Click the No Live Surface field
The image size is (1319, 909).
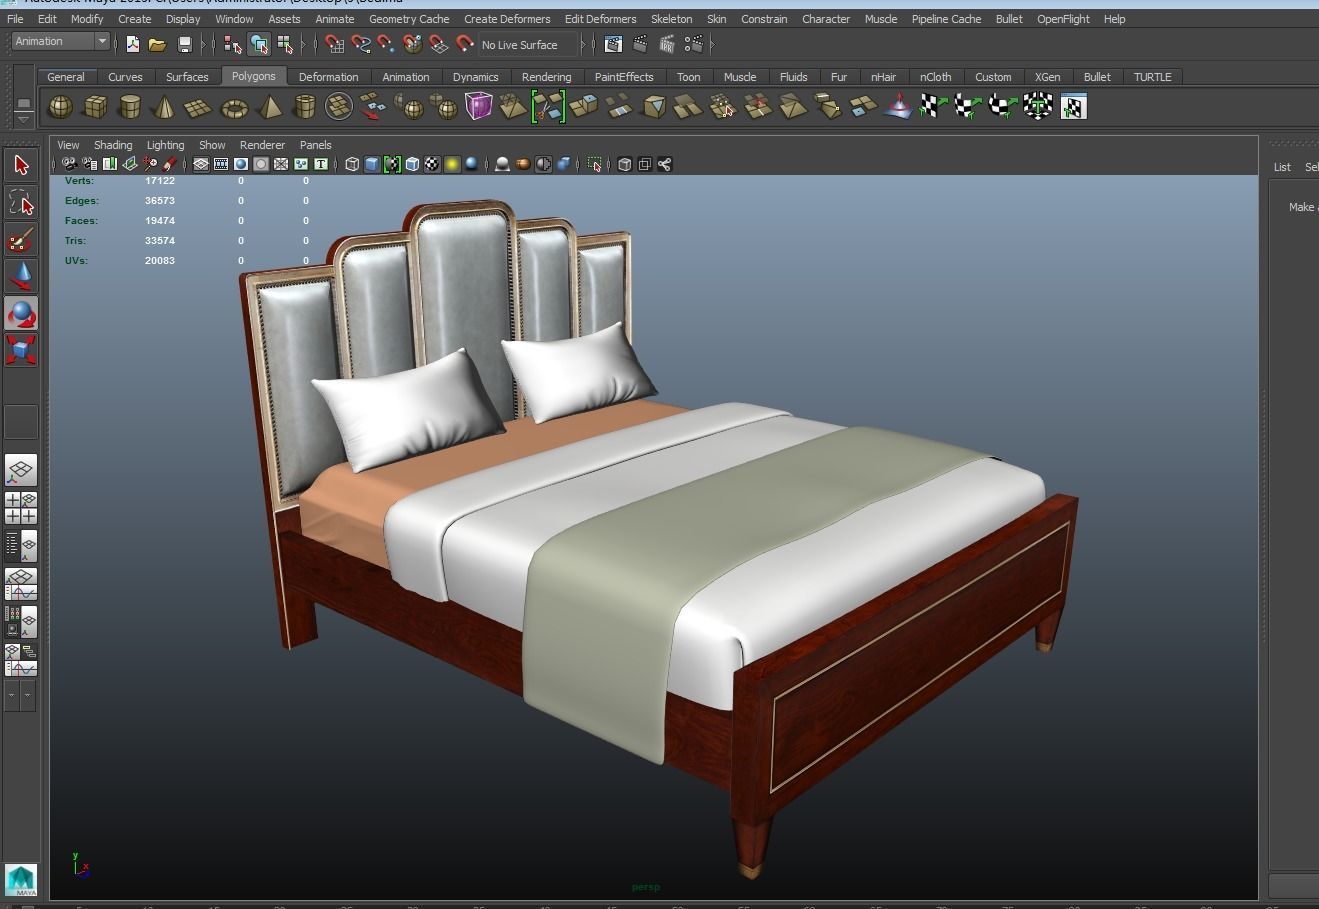[528, 44]
